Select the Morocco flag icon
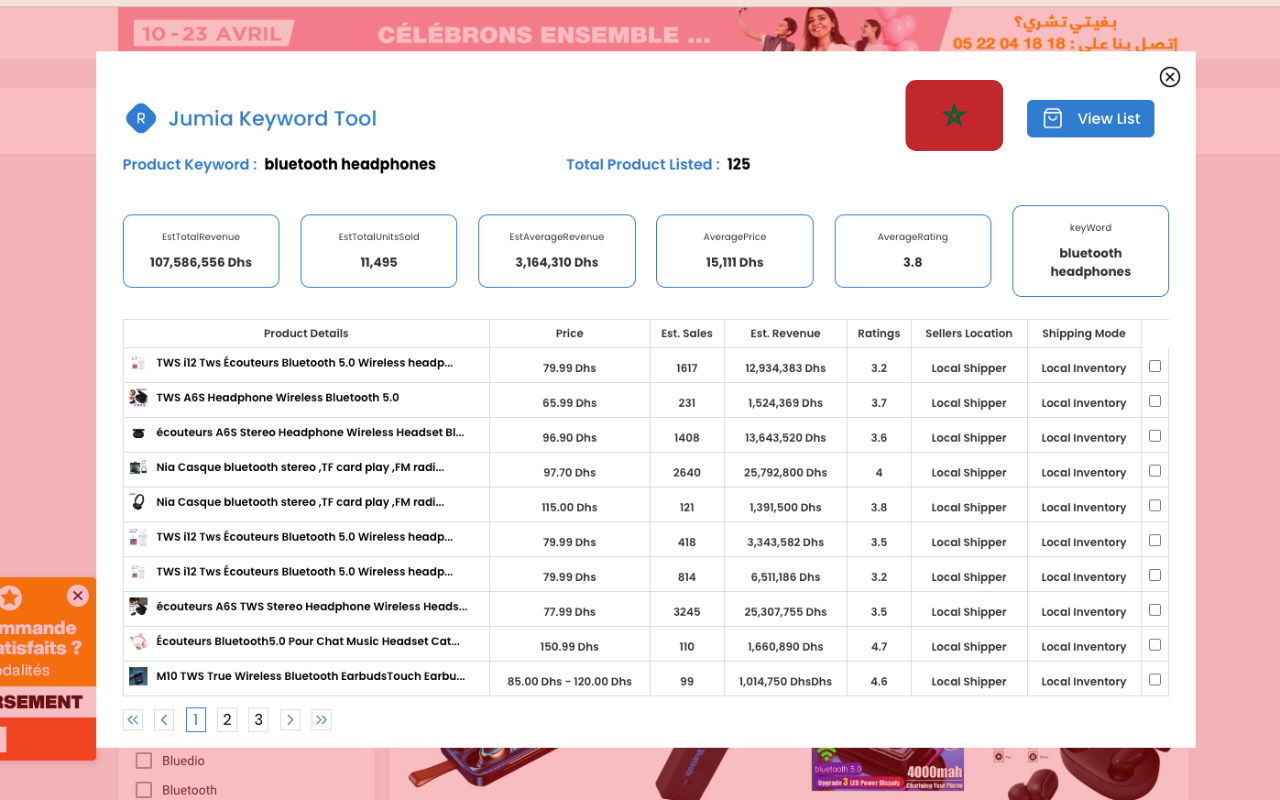This screenshot has height=800, width=1280. [953, 115]
